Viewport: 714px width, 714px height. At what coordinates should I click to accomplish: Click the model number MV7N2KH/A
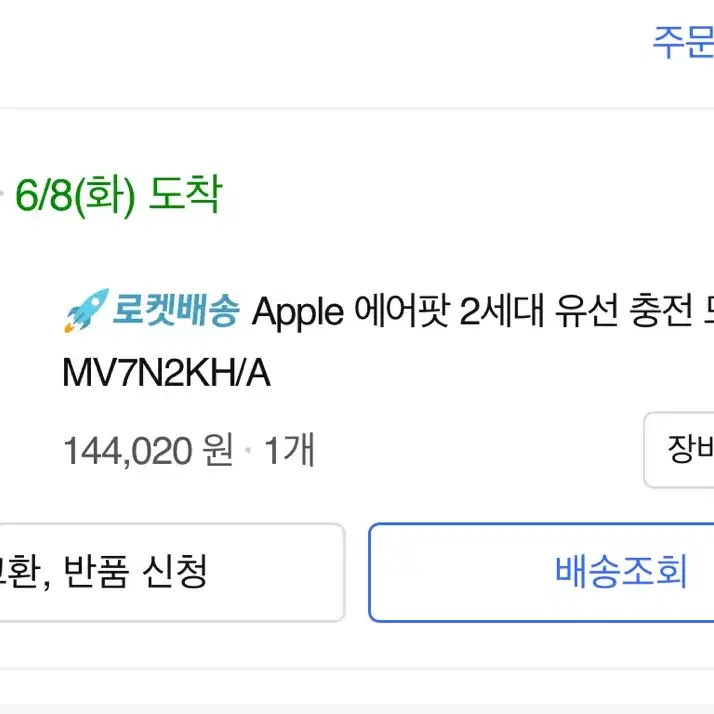[x=167, y=374]
